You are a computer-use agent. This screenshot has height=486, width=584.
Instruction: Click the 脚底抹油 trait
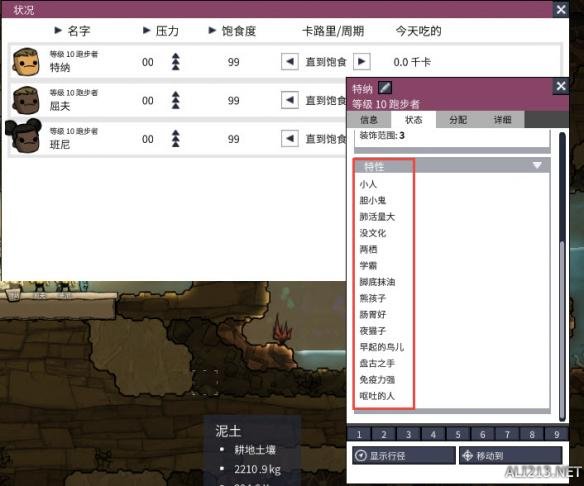[377, 282]
